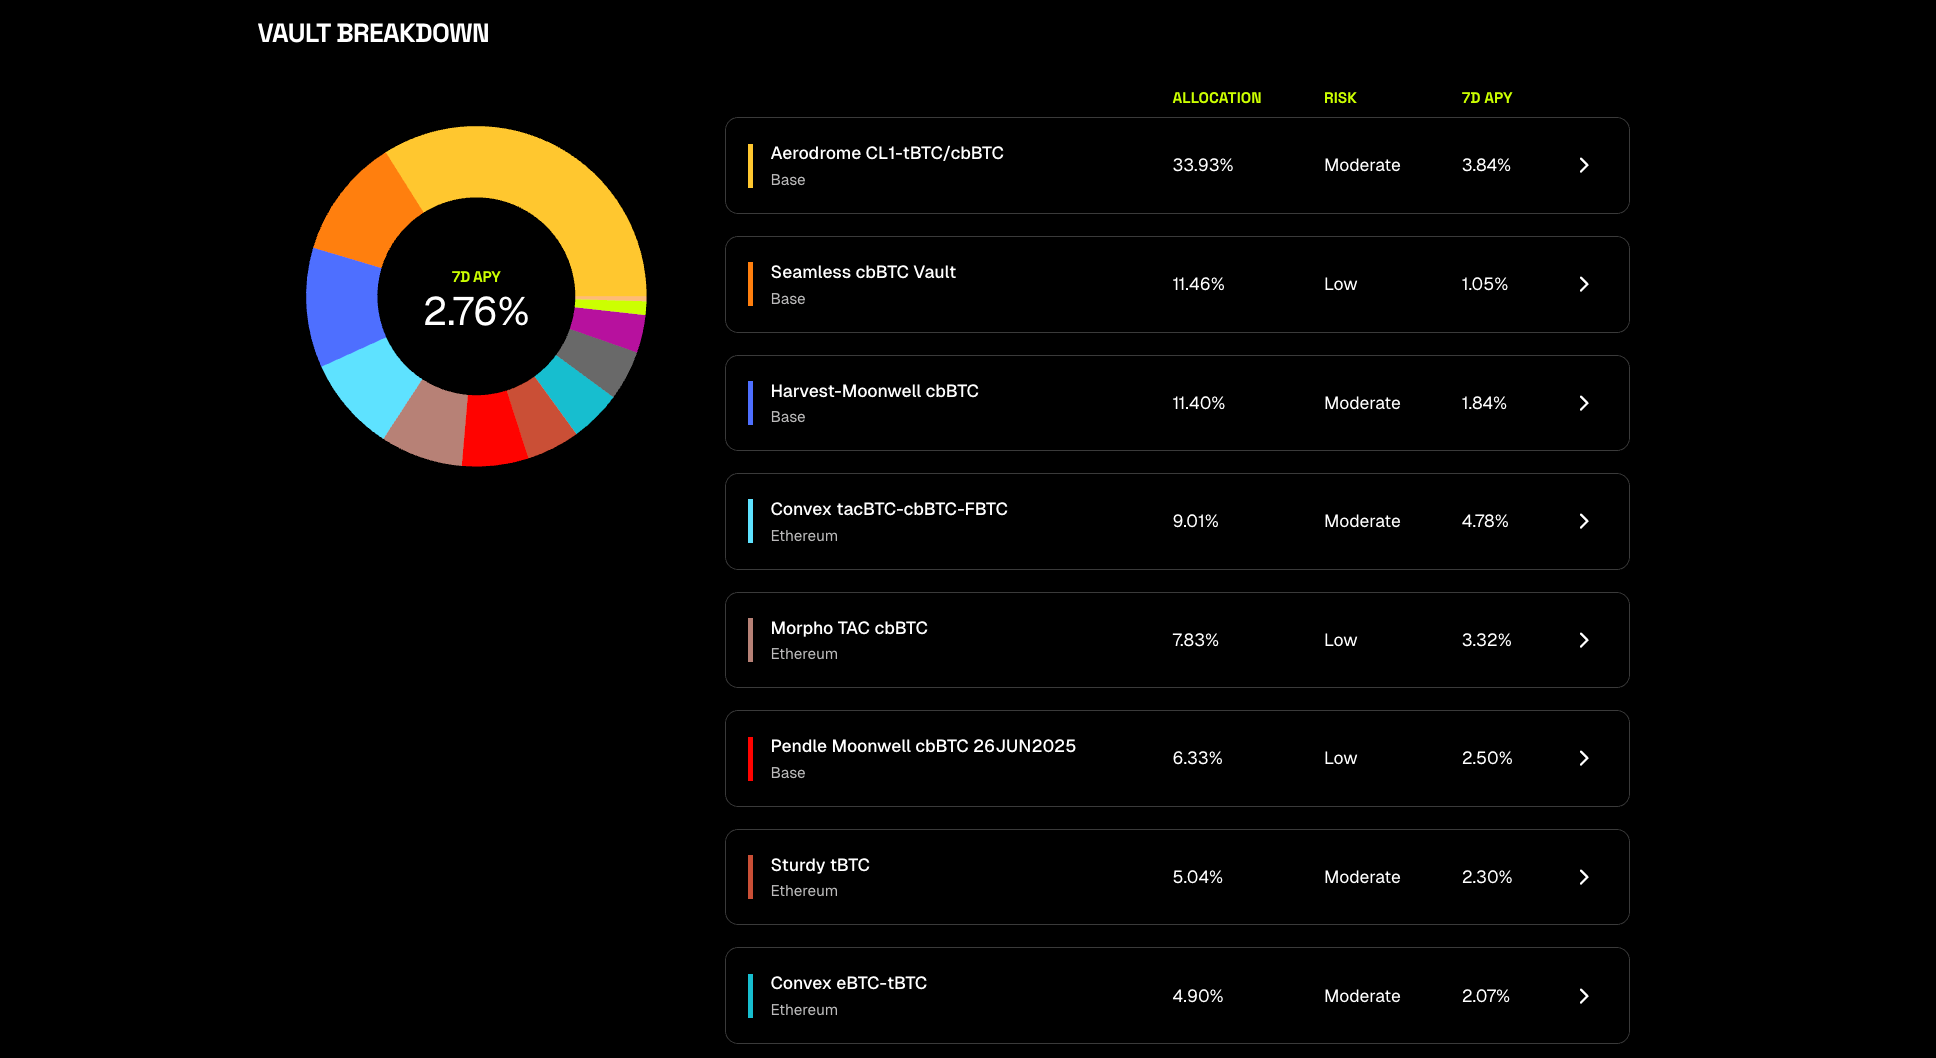Click the magenta slice of the donut chart
Viewport: 1936px width, 1058px height.
[609, 328]
